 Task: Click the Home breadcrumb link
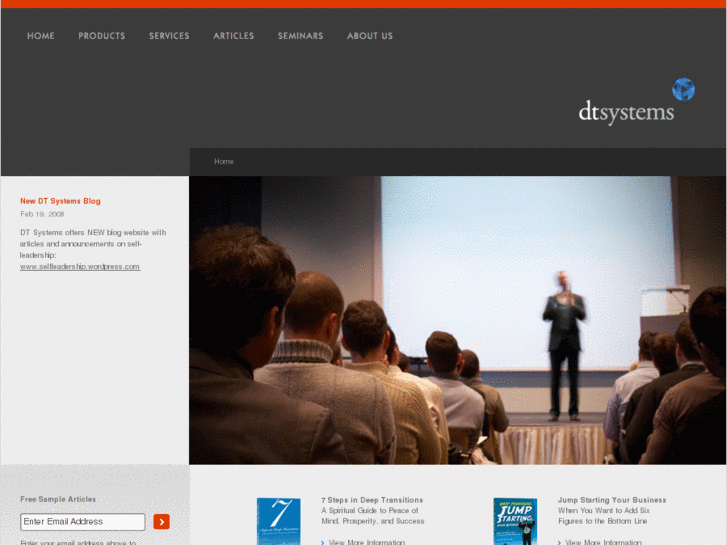pos(224,161)
